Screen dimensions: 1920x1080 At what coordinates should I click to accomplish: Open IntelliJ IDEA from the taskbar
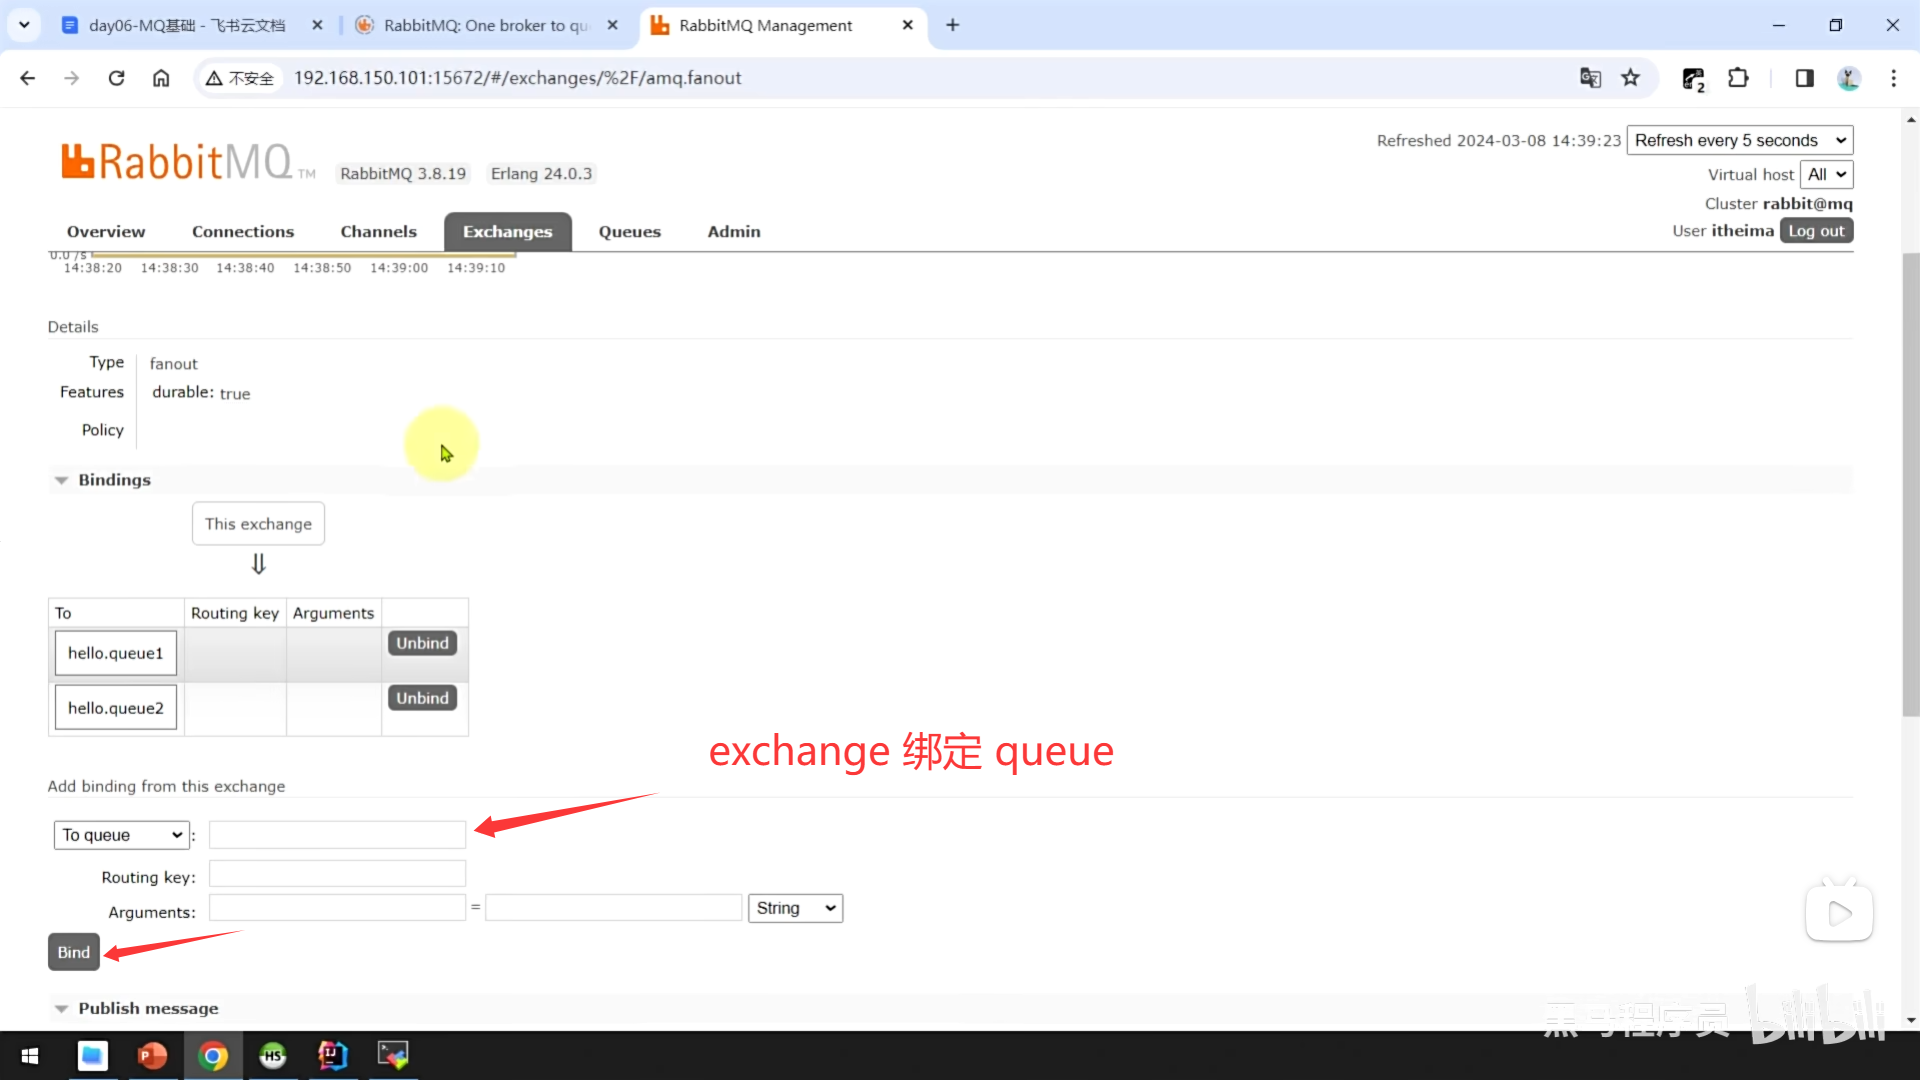(x=332, y=1055)
